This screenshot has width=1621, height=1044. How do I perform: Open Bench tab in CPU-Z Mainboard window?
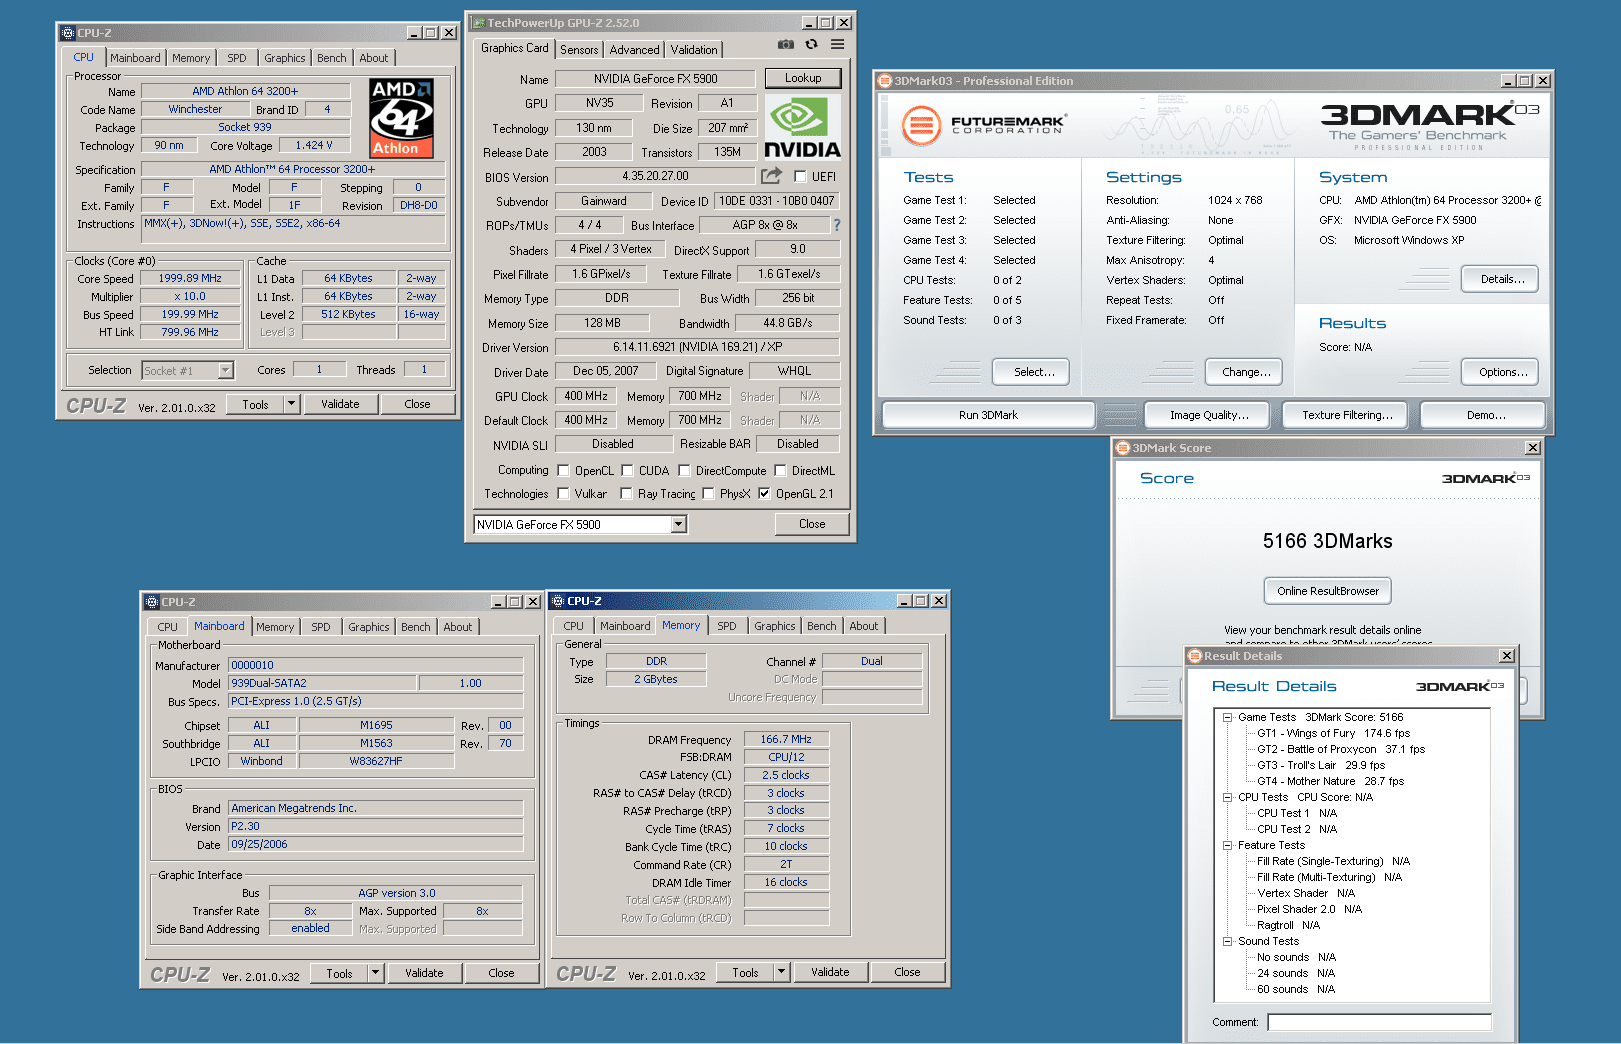pyautogui.click(x=416, y=627)
